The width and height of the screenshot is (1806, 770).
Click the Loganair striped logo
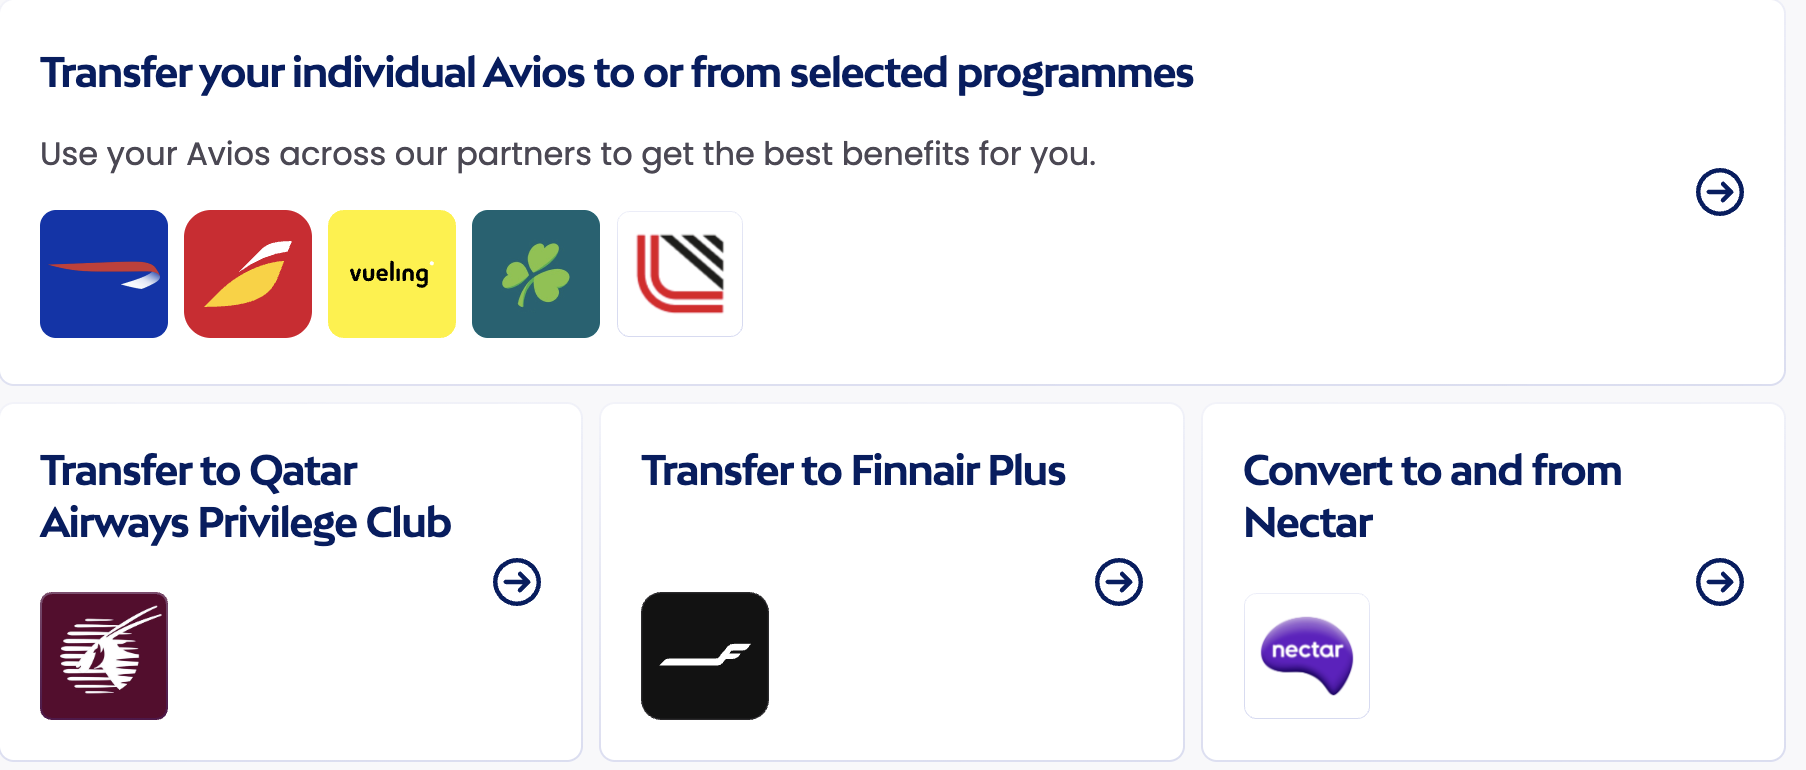pyautogui.click(x=680, y=274)
